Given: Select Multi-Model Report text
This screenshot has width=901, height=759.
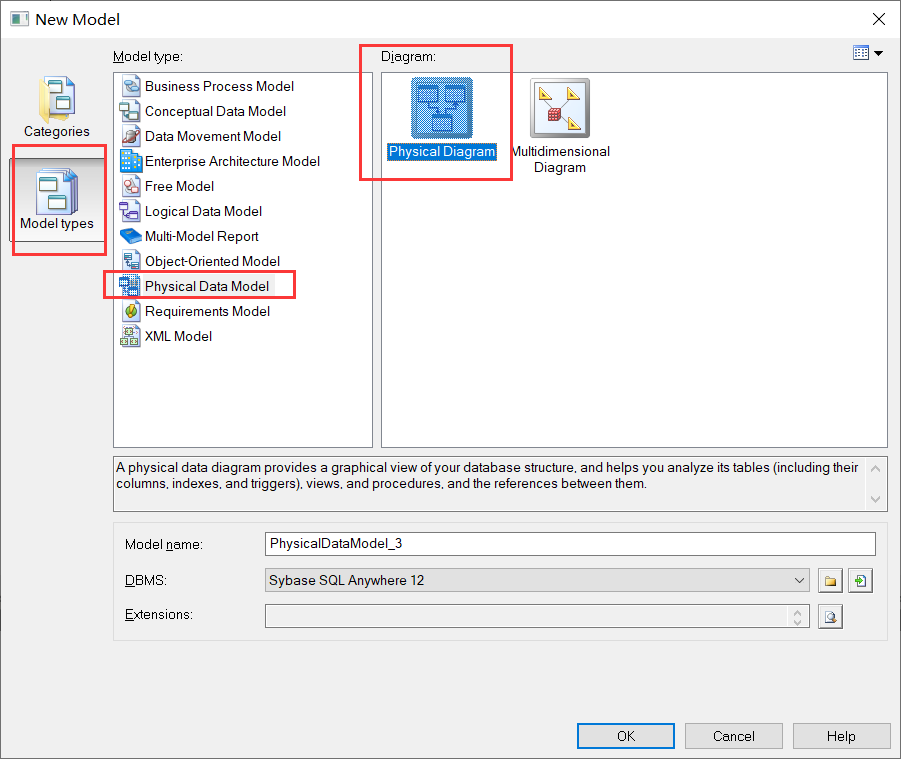Looking at the screenshot, I should 202,236.
